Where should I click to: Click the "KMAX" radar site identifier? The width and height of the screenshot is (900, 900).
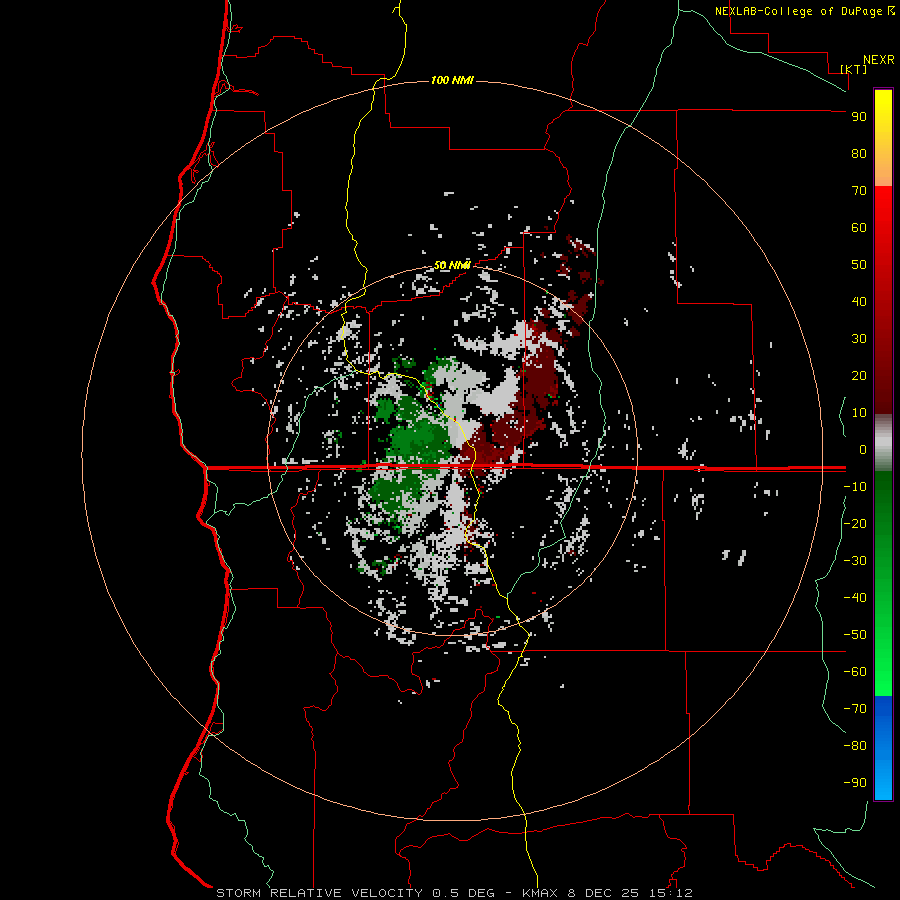(540, 893)
